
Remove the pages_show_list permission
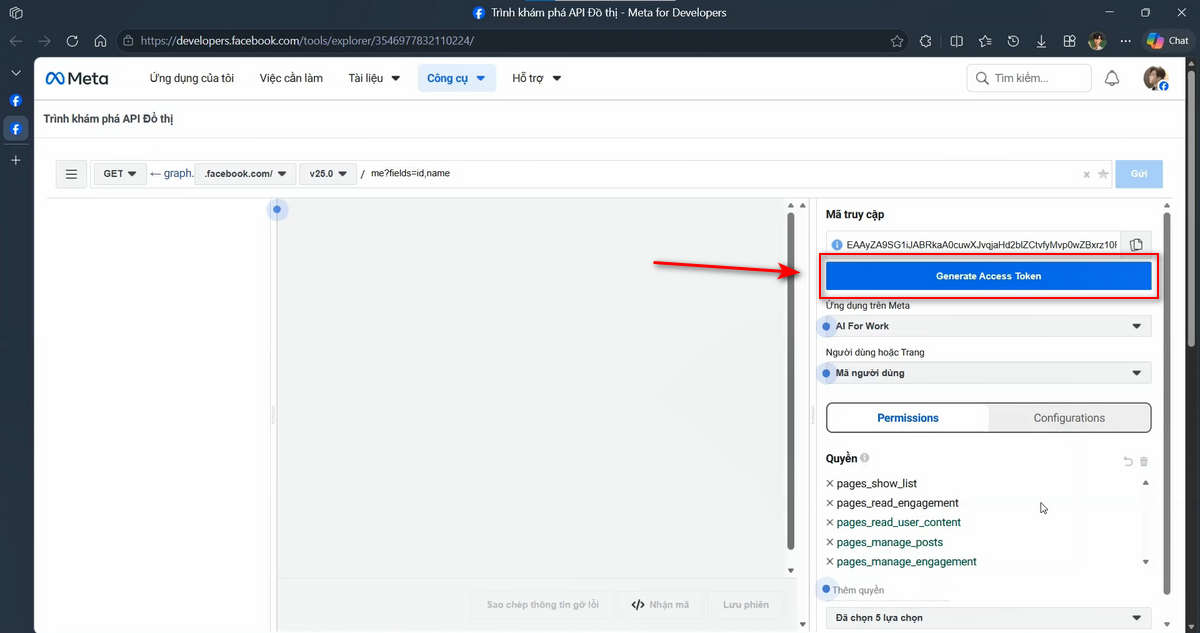(x=830, y=484)
